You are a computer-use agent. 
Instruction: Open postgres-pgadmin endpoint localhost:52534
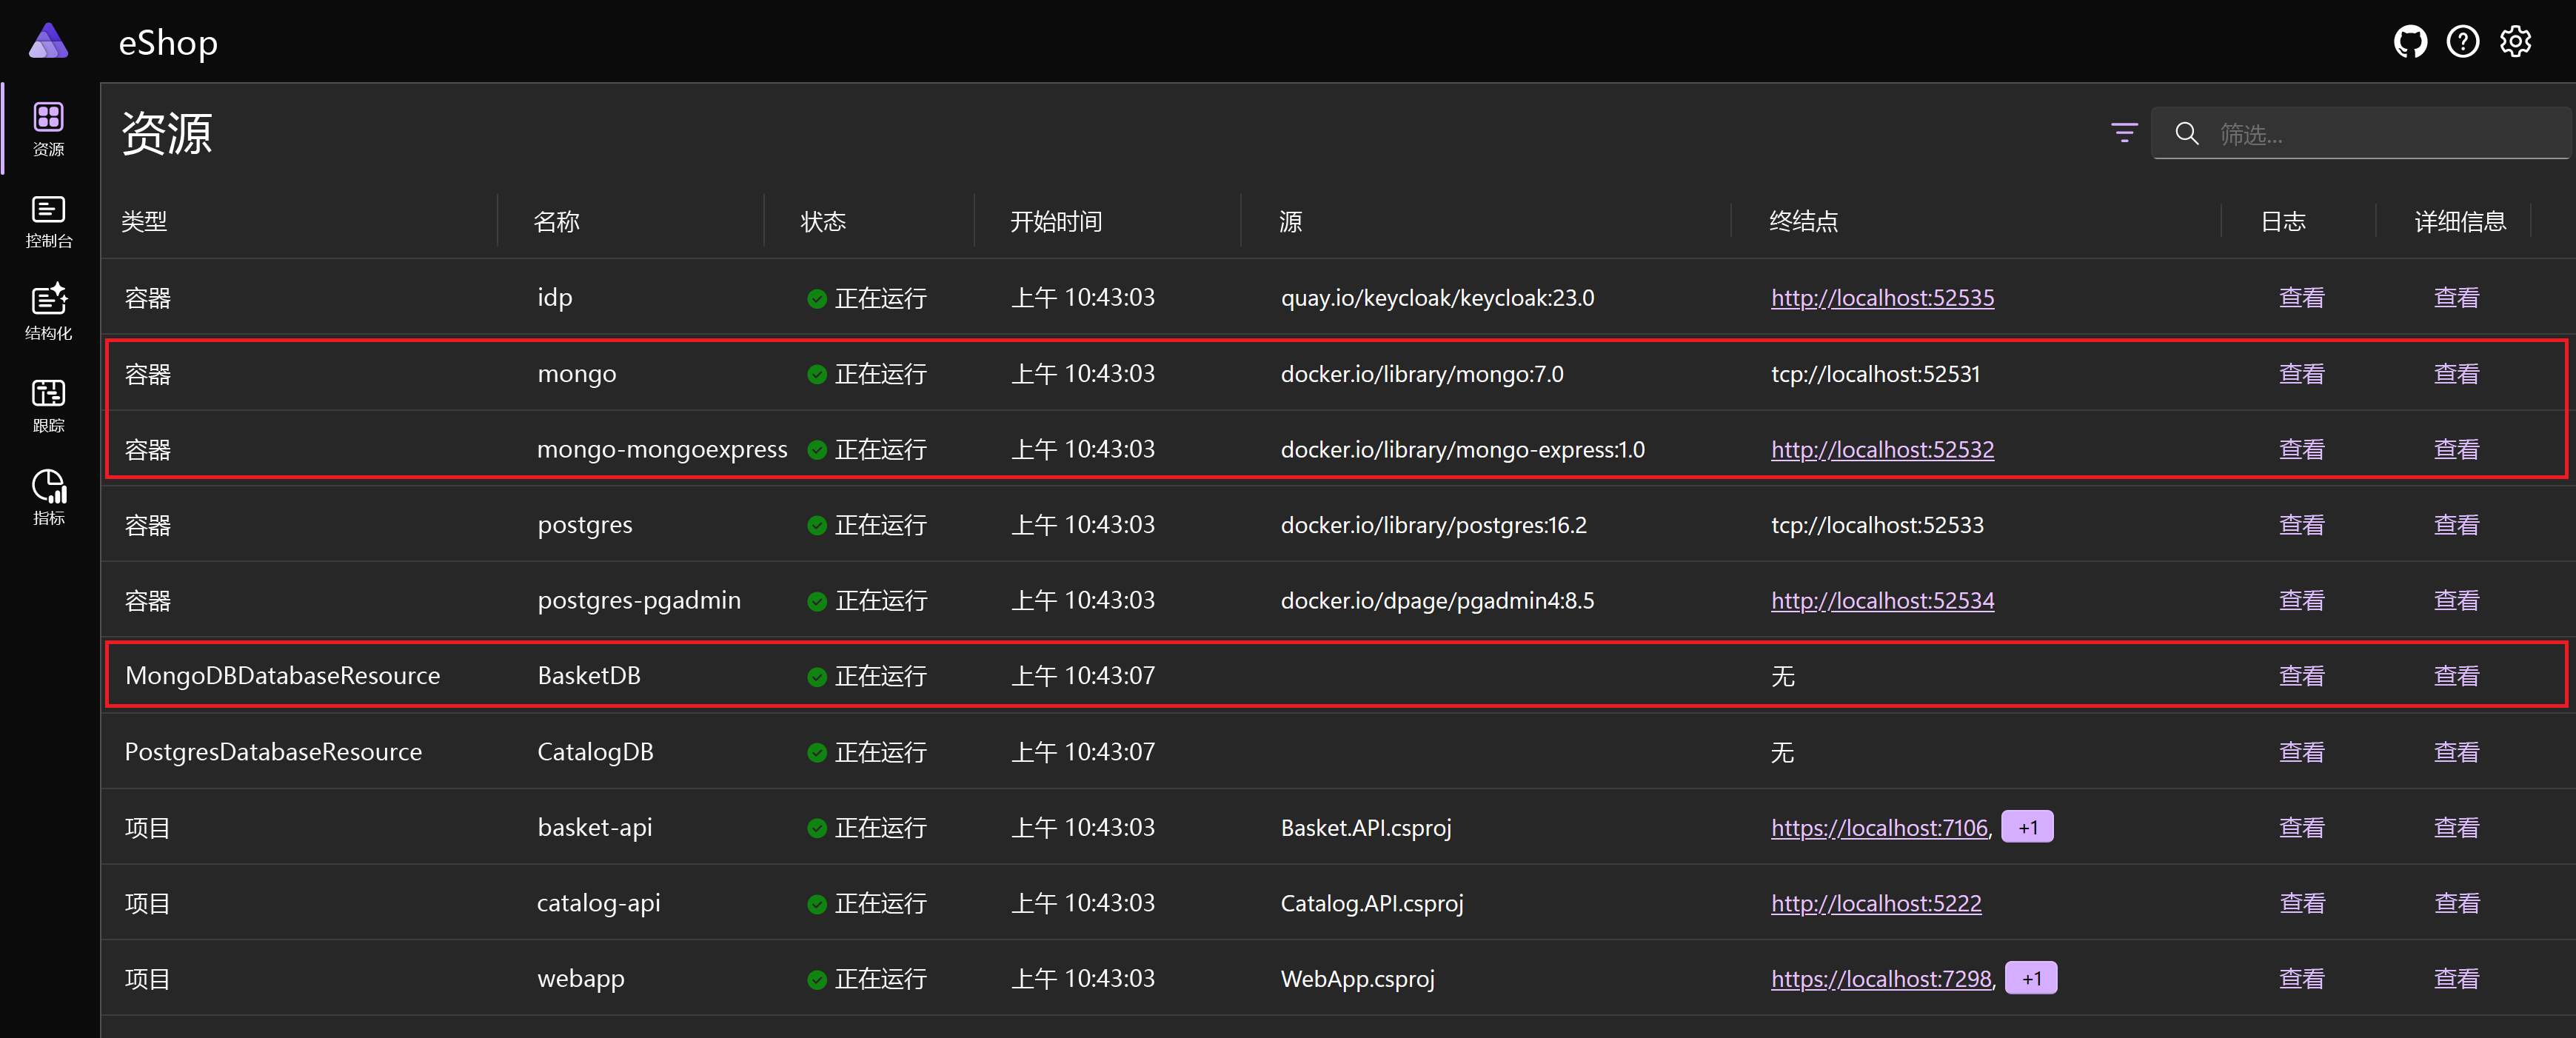pyautogui.click(x=1882, y=601)
